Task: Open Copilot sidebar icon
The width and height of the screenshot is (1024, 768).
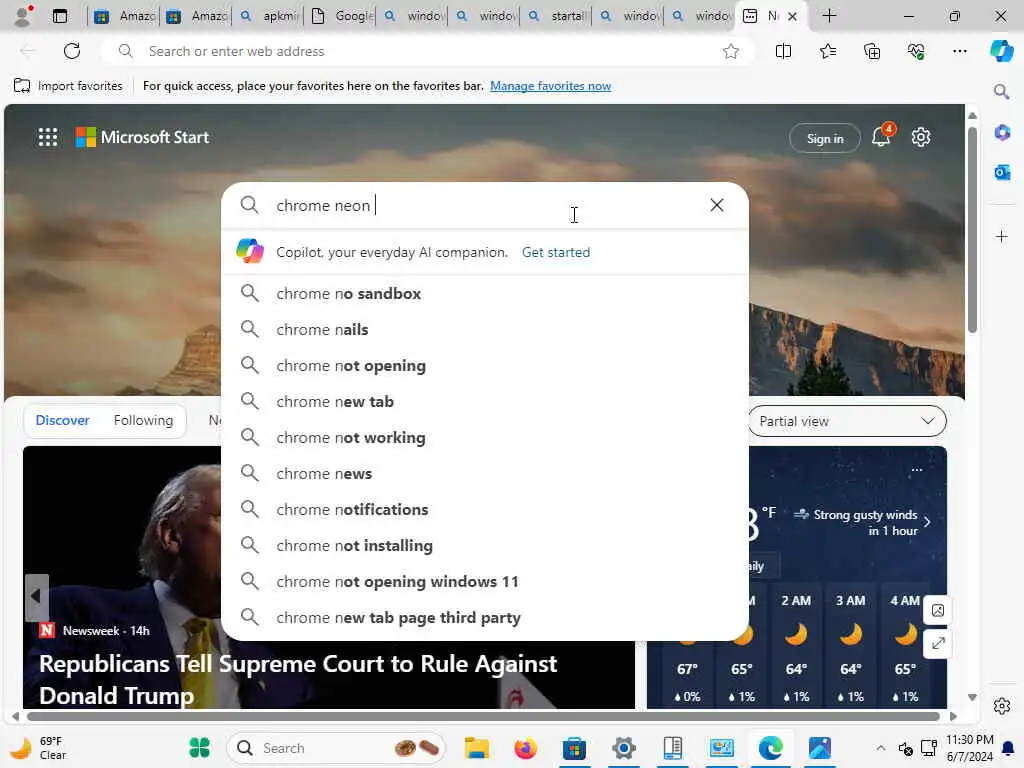Action: [x=1002, y=51]
